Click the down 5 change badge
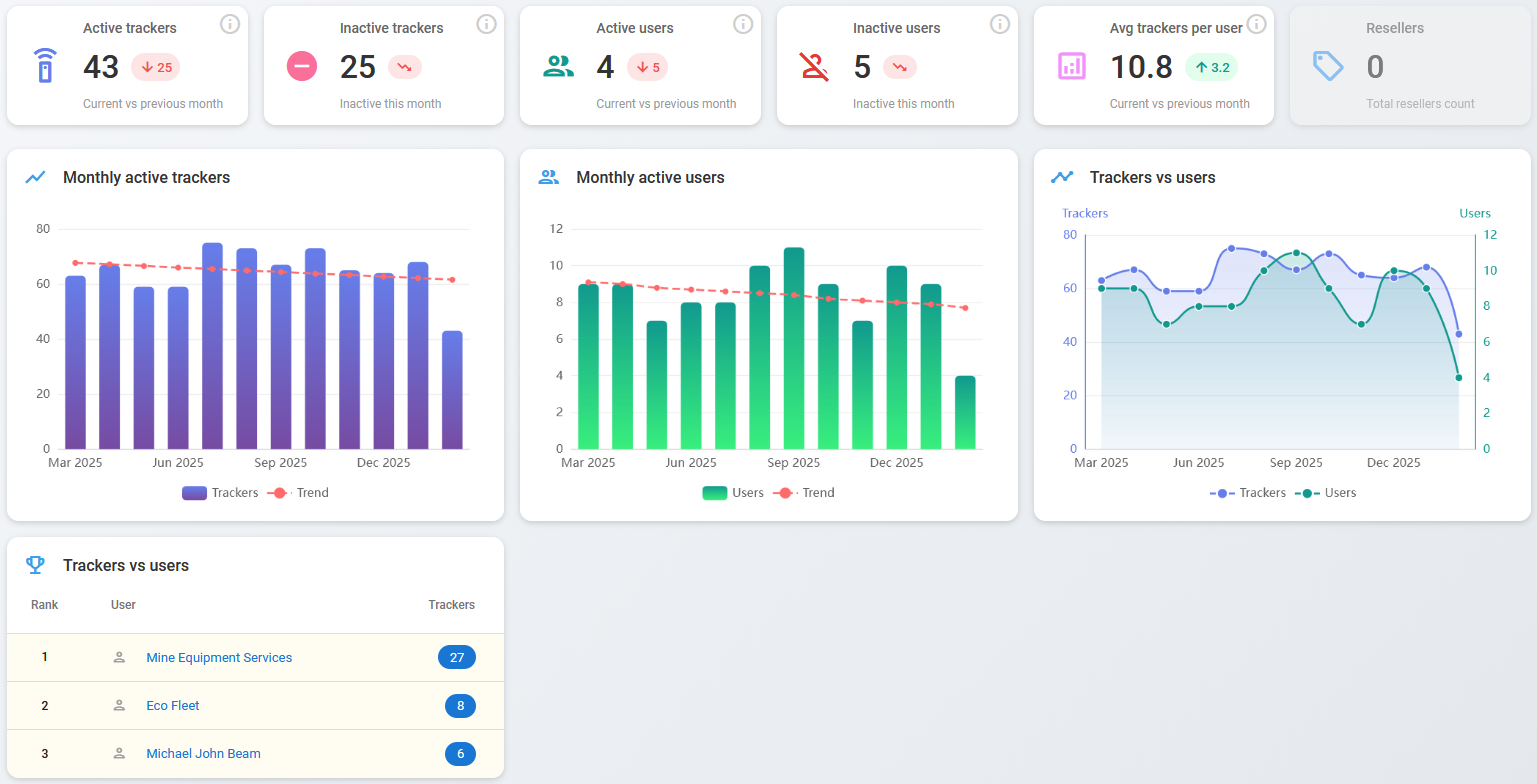 pos(648,67)
